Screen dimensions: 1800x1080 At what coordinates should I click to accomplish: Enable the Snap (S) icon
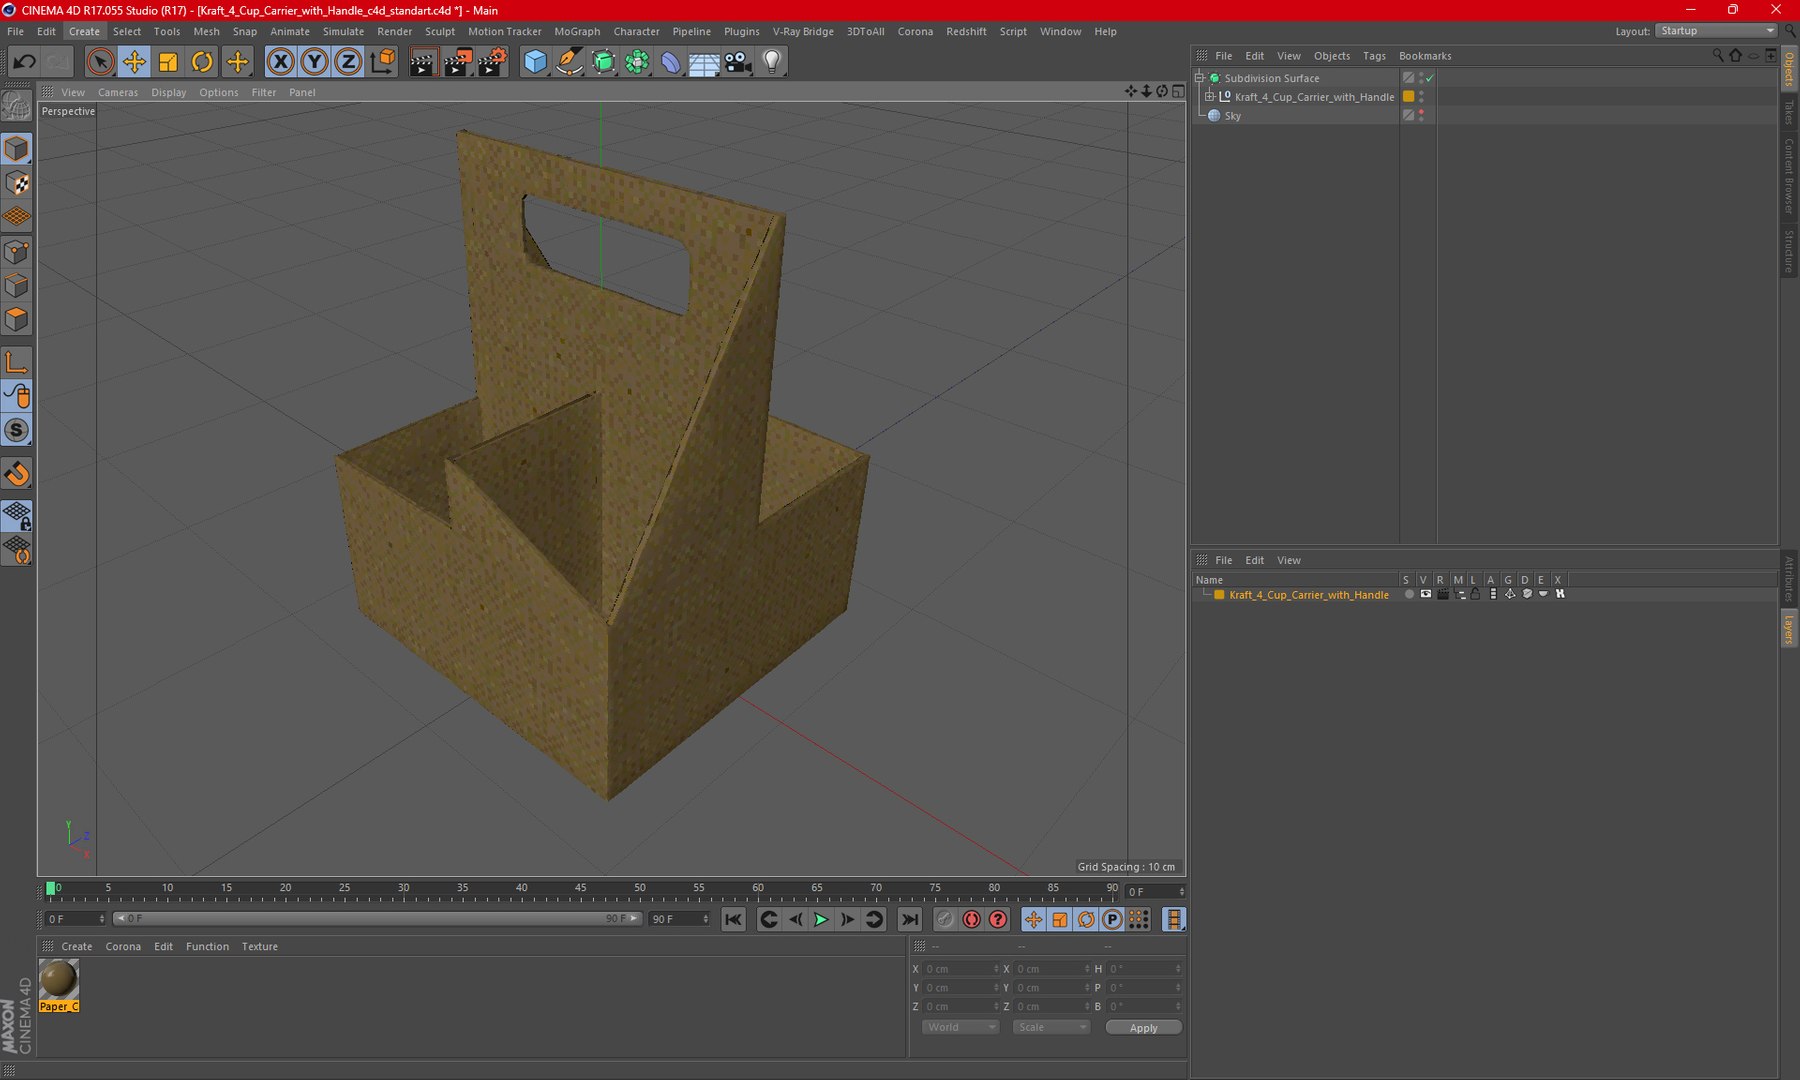17,430
